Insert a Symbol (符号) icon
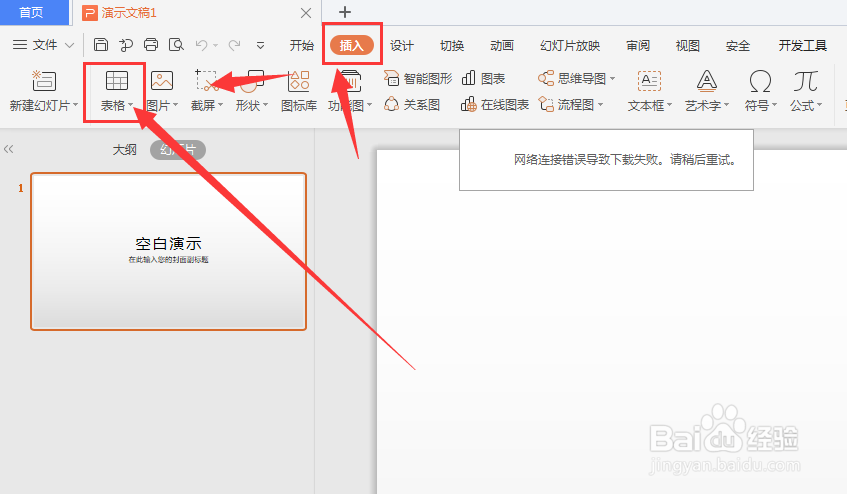Viewport: 847px width, 494px height. [x=760, y=81]
